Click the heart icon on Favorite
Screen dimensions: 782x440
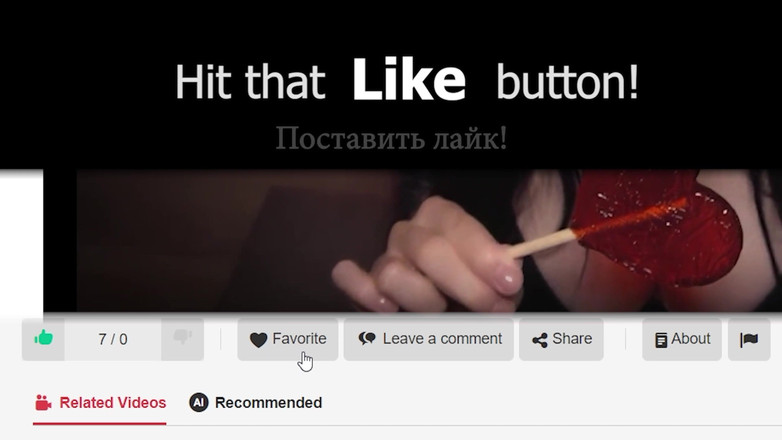click(x=258, y=340)
